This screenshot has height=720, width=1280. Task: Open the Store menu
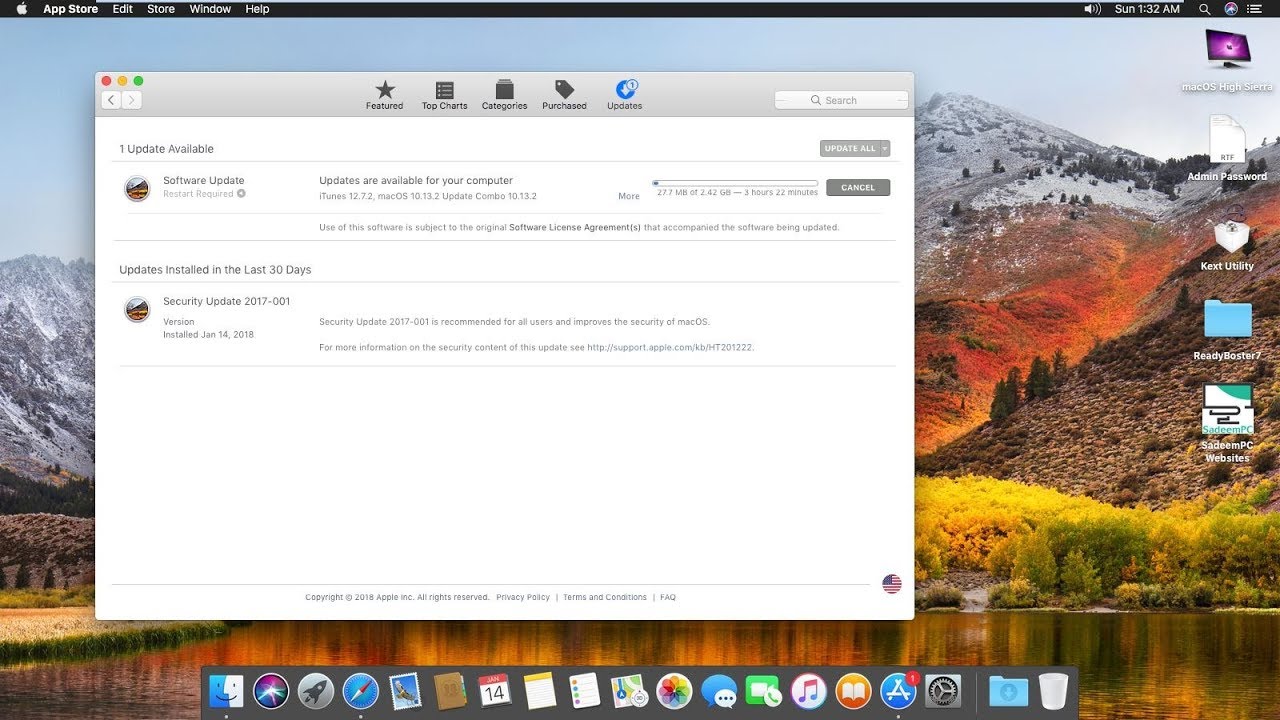tap(161, 9)
